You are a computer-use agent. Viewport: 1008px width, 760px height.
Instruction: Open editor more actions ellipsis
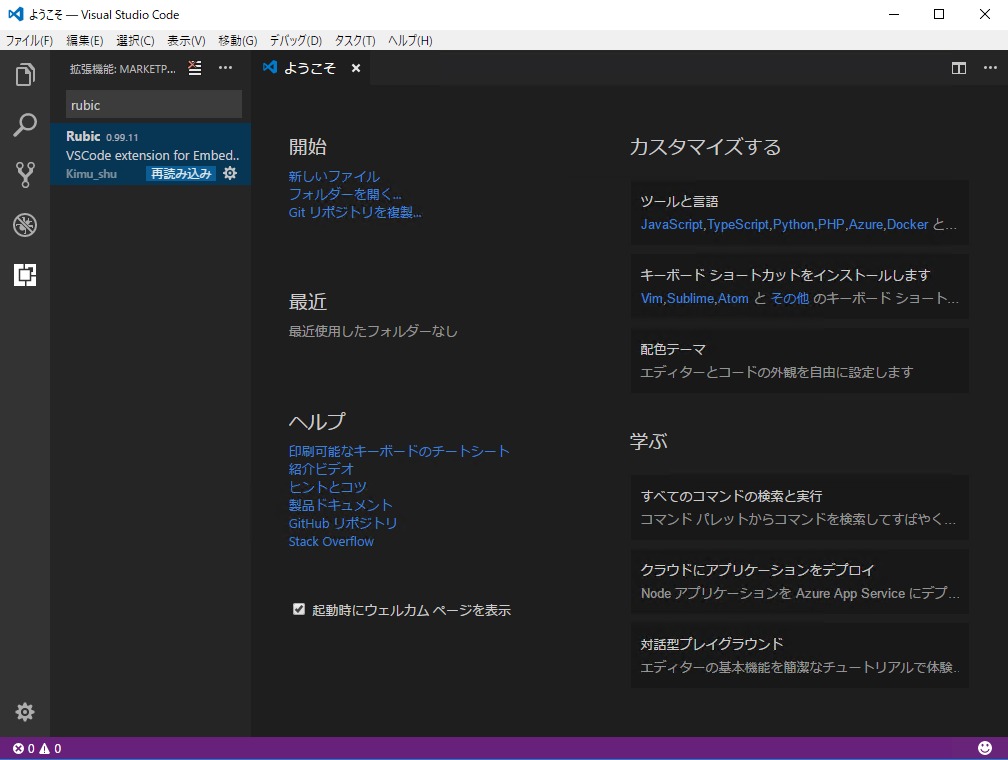coord(990,68)
